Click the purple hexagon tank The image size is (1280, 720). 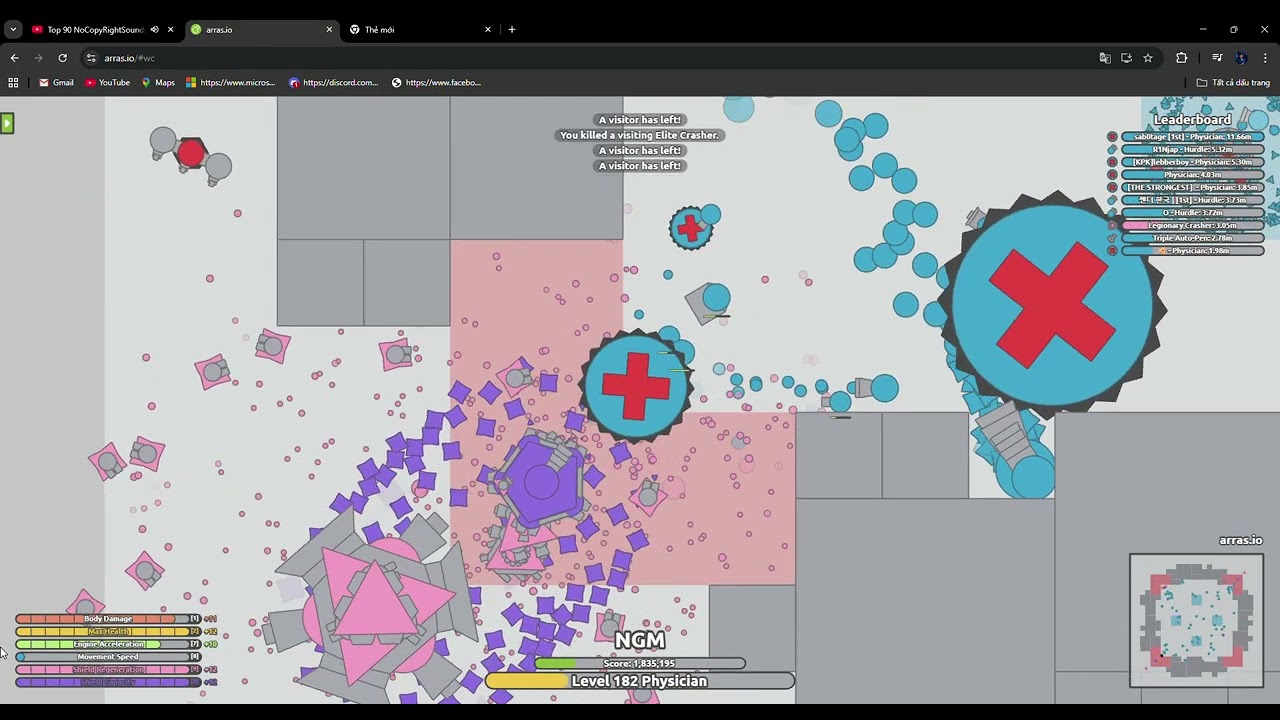pyautogui.click(x=541, y=482)
